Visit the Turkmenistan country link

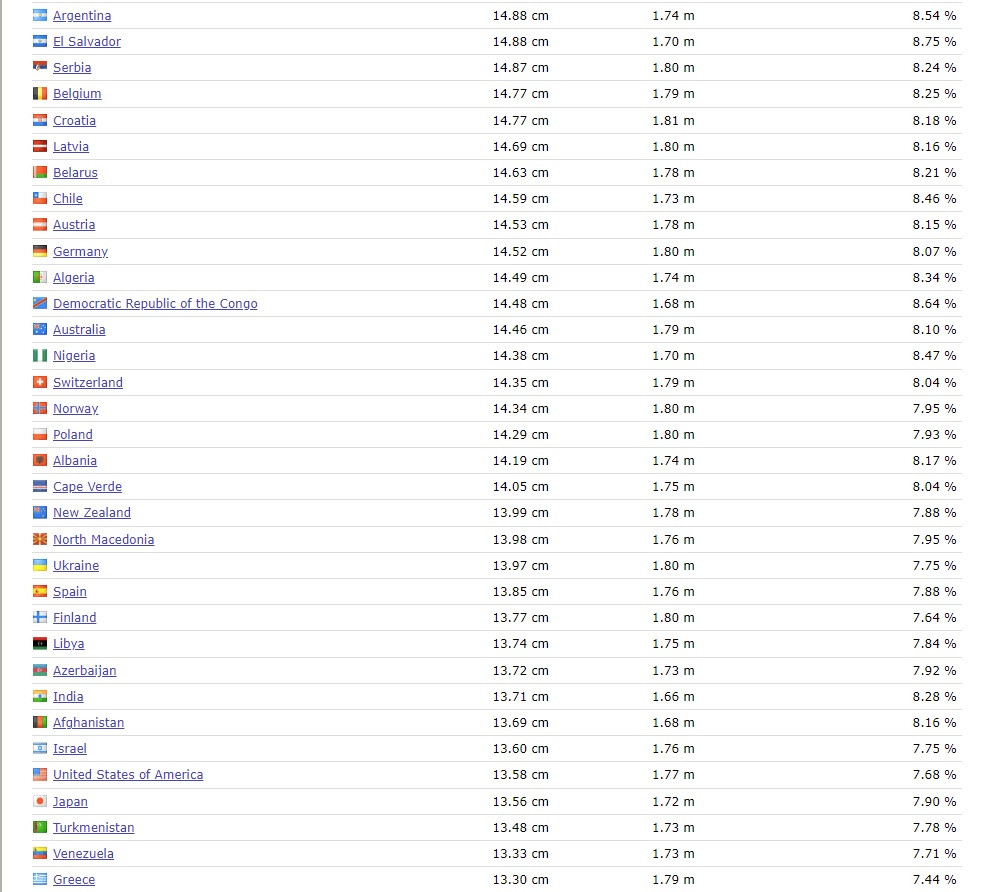coord(93,828)
